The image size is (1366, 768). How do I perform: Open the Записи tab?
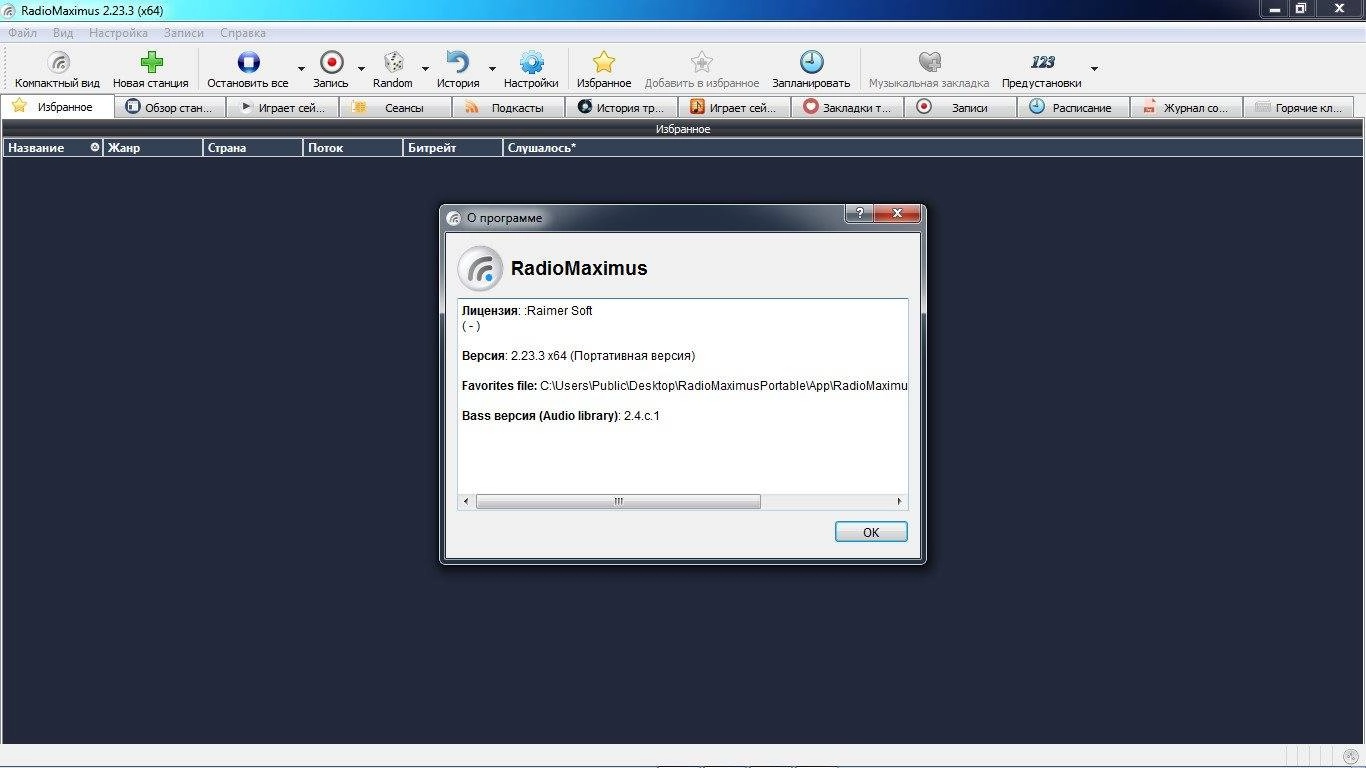pyautogui.click(x=961, y=107)
